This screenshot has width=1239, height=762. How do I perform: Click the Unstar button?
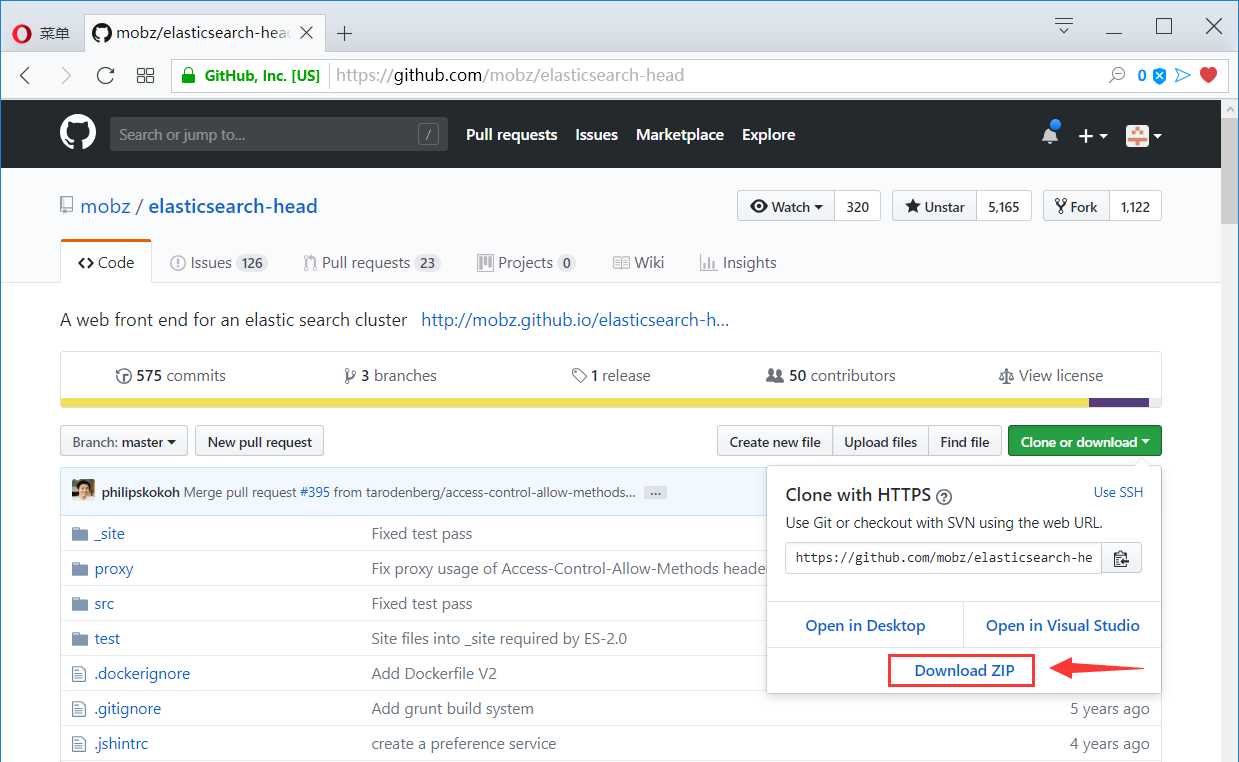[x=934, y=207]
